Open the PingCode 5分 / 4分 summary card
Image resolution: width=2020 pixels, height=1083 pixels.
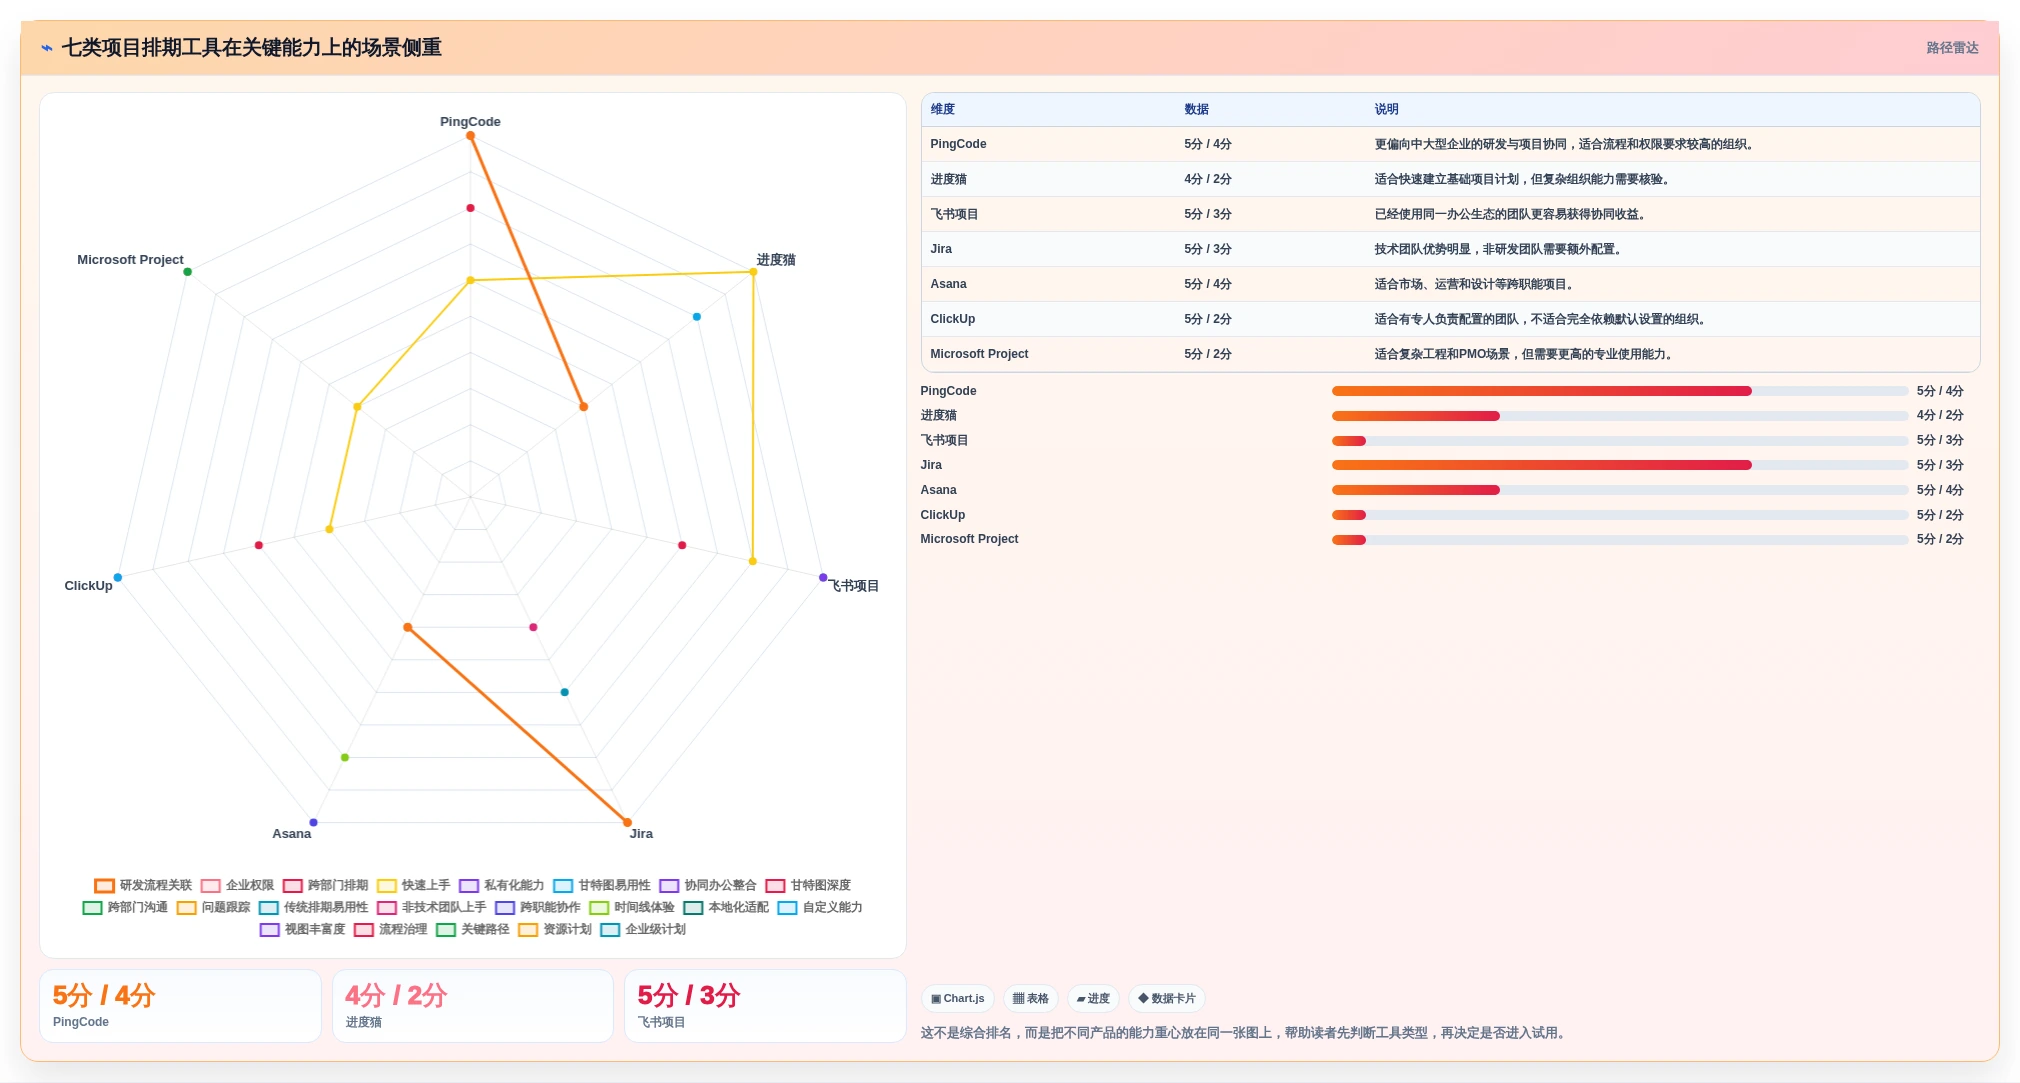pos(180,1006)
